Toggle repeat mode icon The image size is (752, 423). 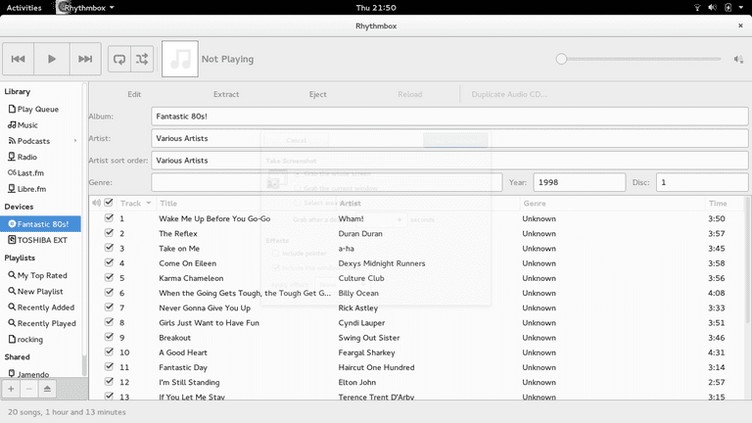coord(119,59)
